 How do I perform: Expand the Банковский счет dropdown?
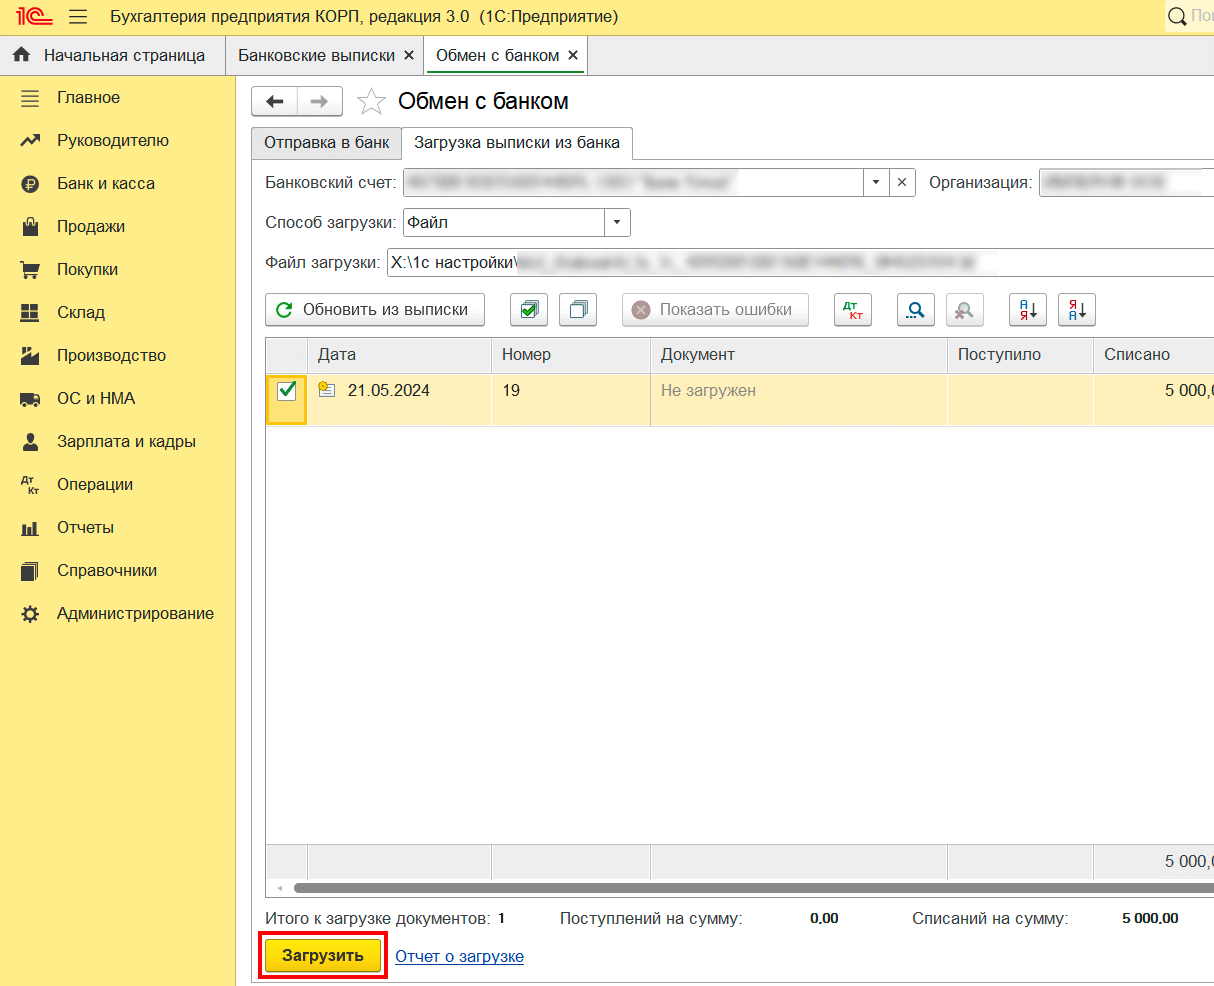click(x=875, y=183)
